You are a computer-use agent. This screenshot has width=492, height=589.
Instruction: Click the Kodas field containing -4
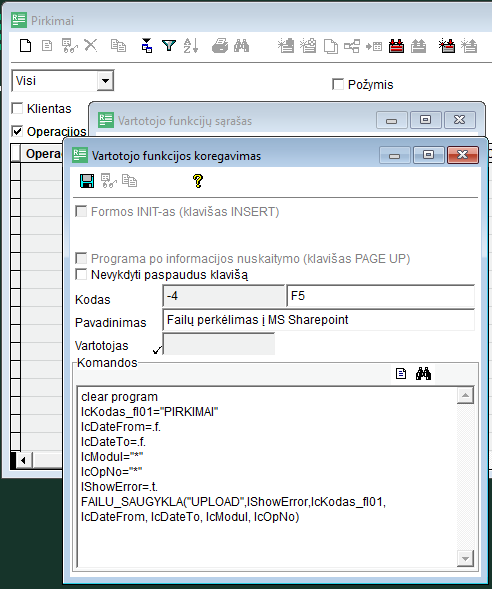click(x=223, y=296)
